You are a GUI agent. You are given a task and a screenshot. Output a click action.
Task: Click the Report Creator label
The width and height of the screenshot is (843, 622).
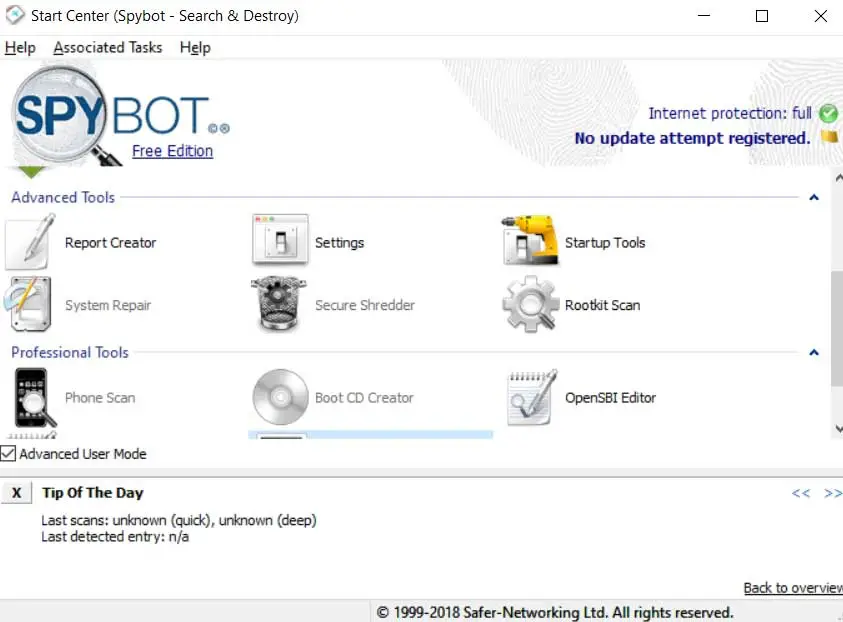tap(110, 243)
